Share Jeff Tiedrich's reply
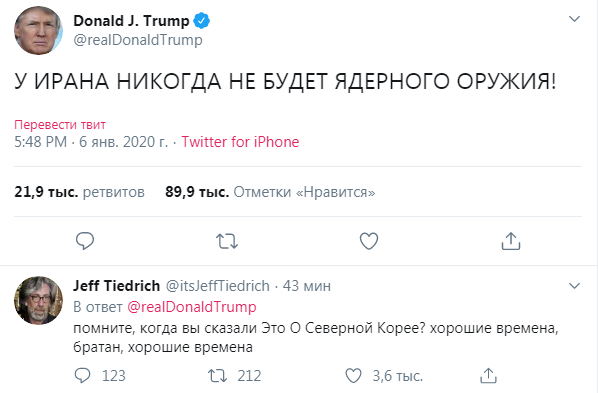 [488, 375]
